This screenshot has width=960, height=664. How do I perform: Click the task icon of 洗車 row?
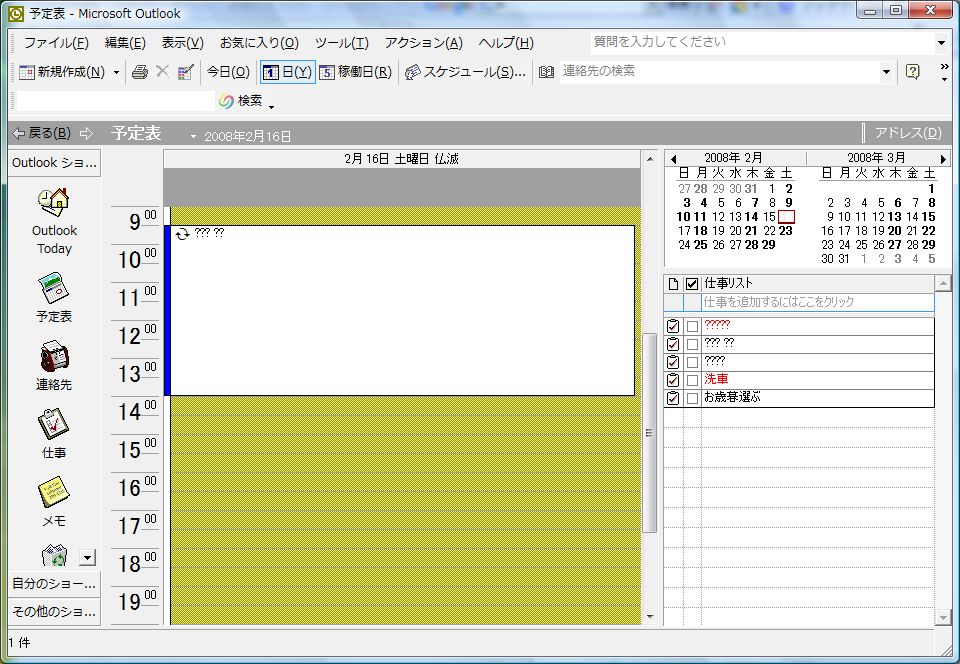point(673,380)
